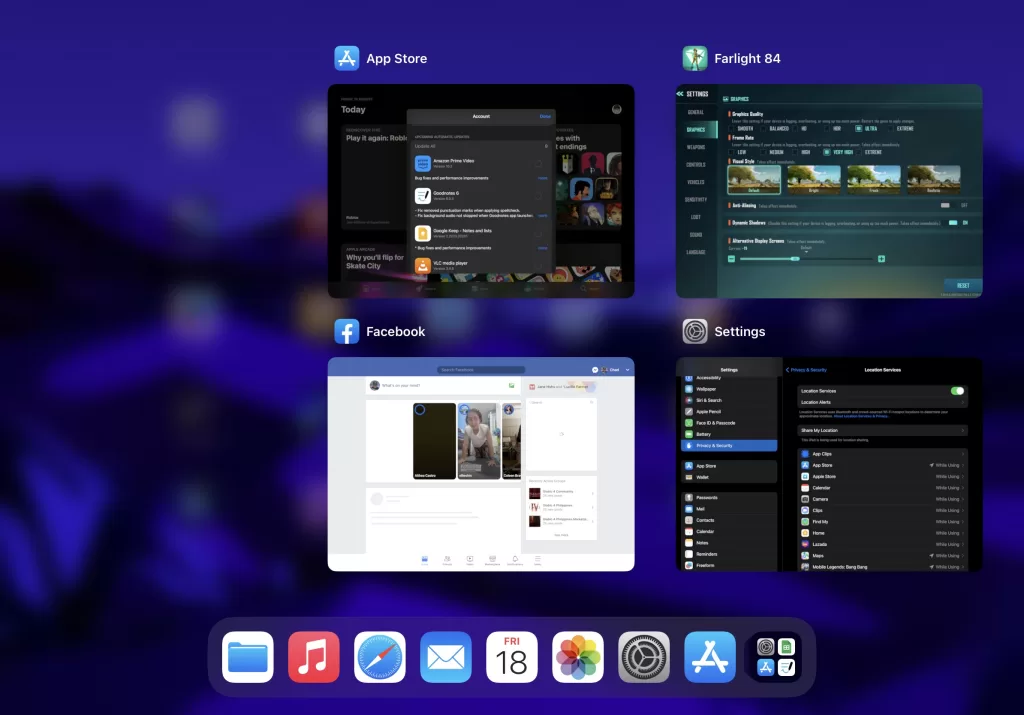Open Calendar While Using chevron
Viewport: 1024px width, 715px height.
tap(962, 488)
